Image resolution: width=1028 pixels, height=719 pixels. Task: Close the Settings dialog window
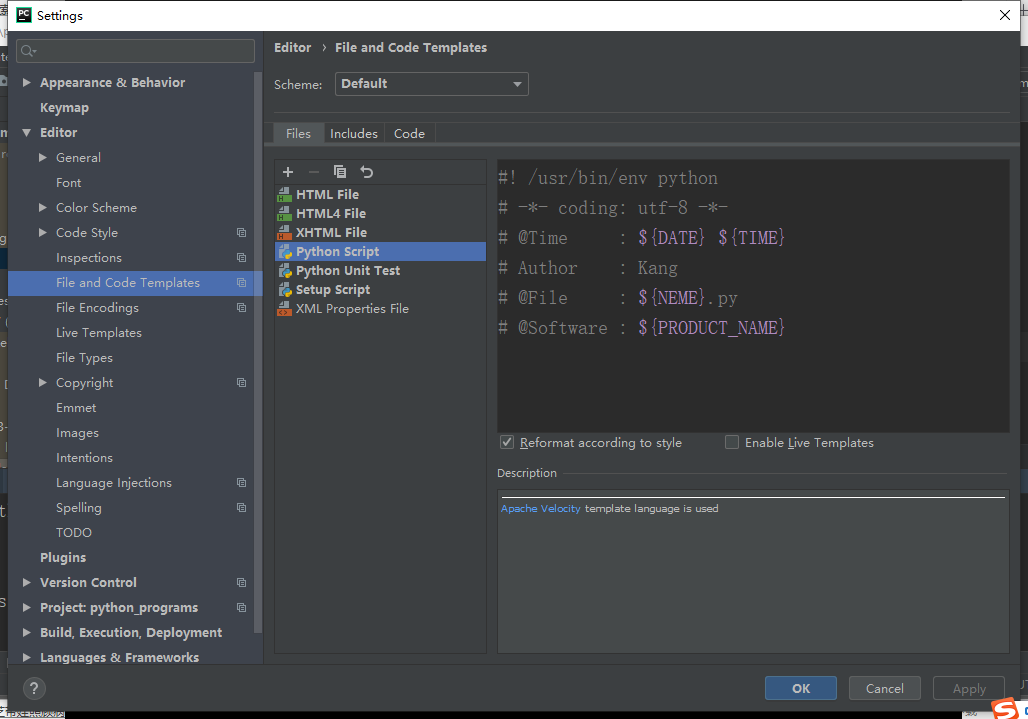1004,15
